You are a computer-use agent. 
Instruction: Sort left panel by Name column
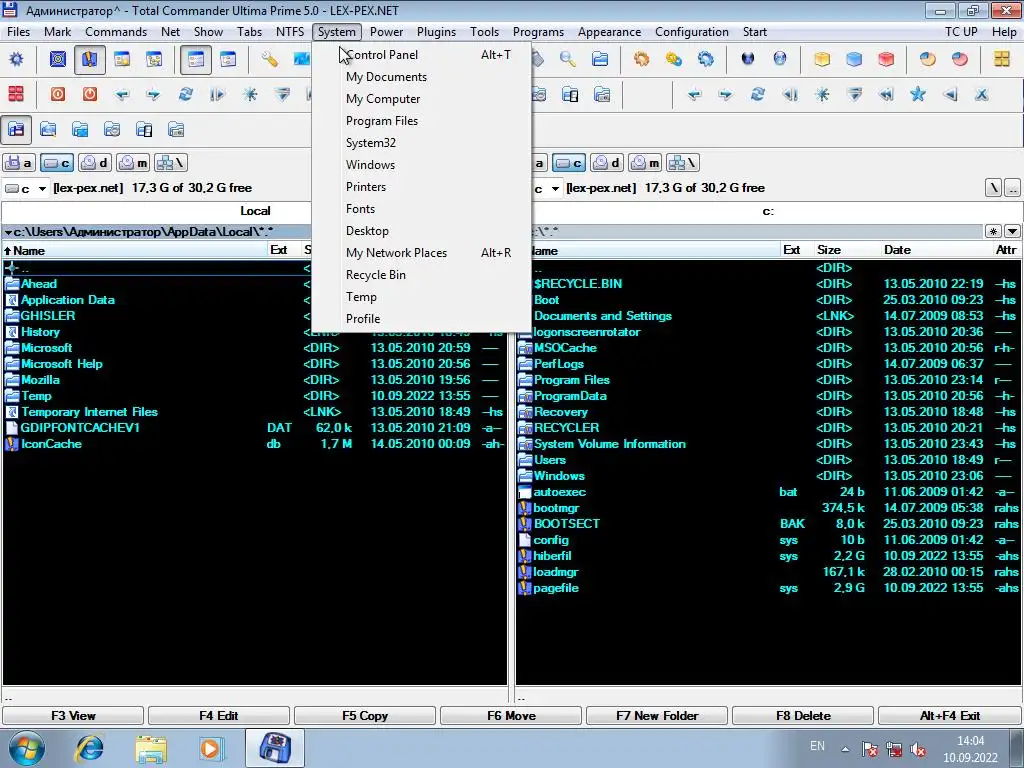[x=135, y=250]
